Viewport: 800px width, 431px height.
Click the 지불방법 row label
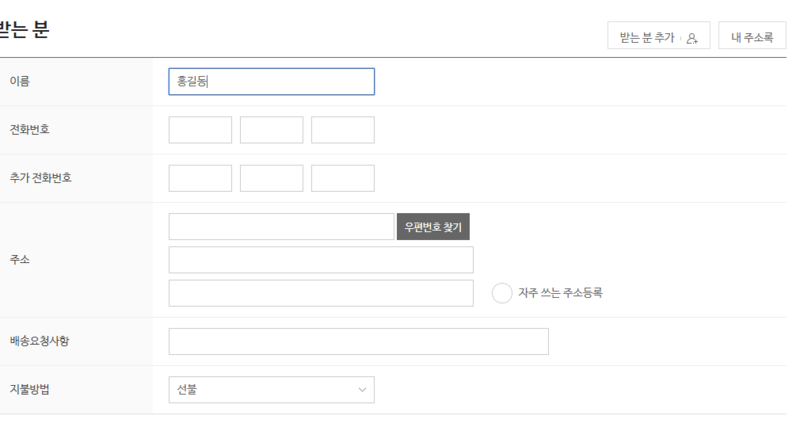(30, 390)
